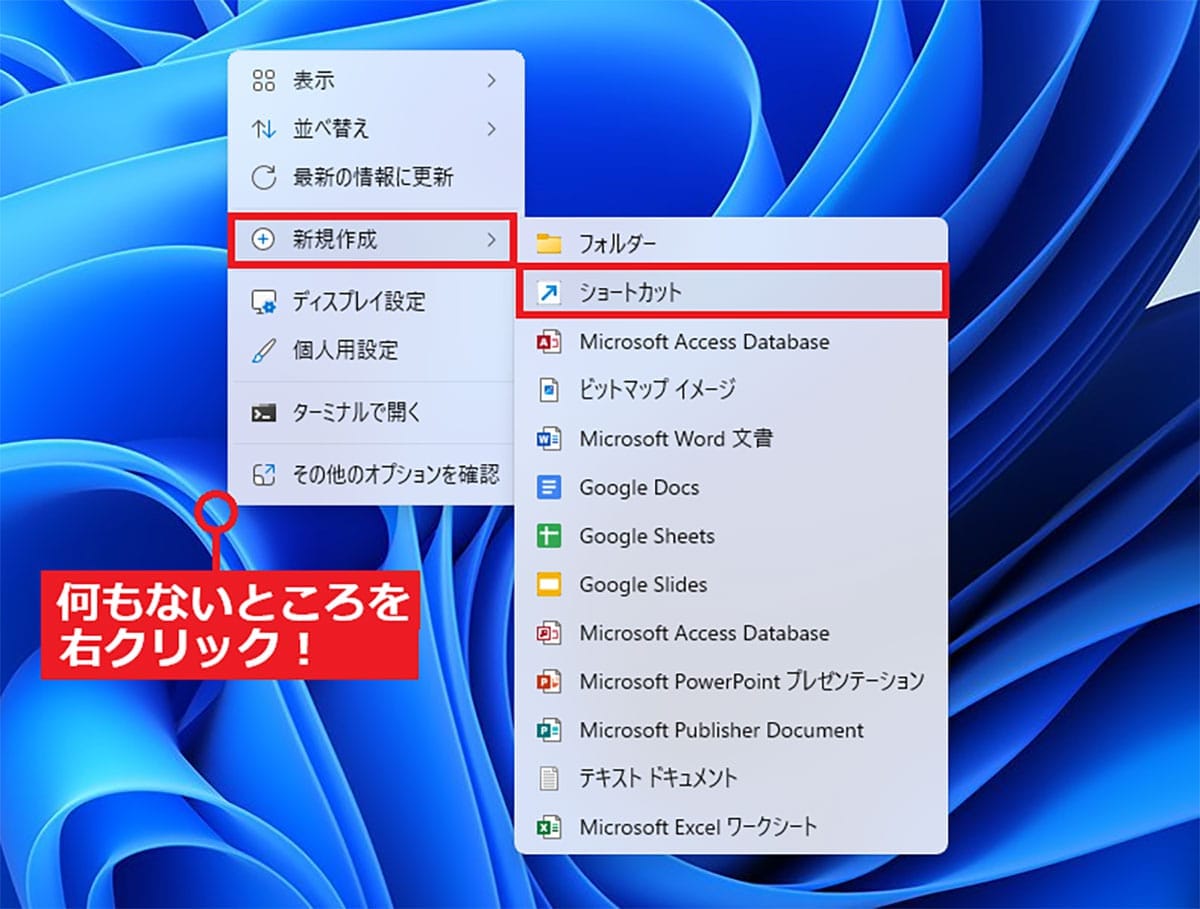Click the Microsoft Publisher document icon

[x=551, y=730]
